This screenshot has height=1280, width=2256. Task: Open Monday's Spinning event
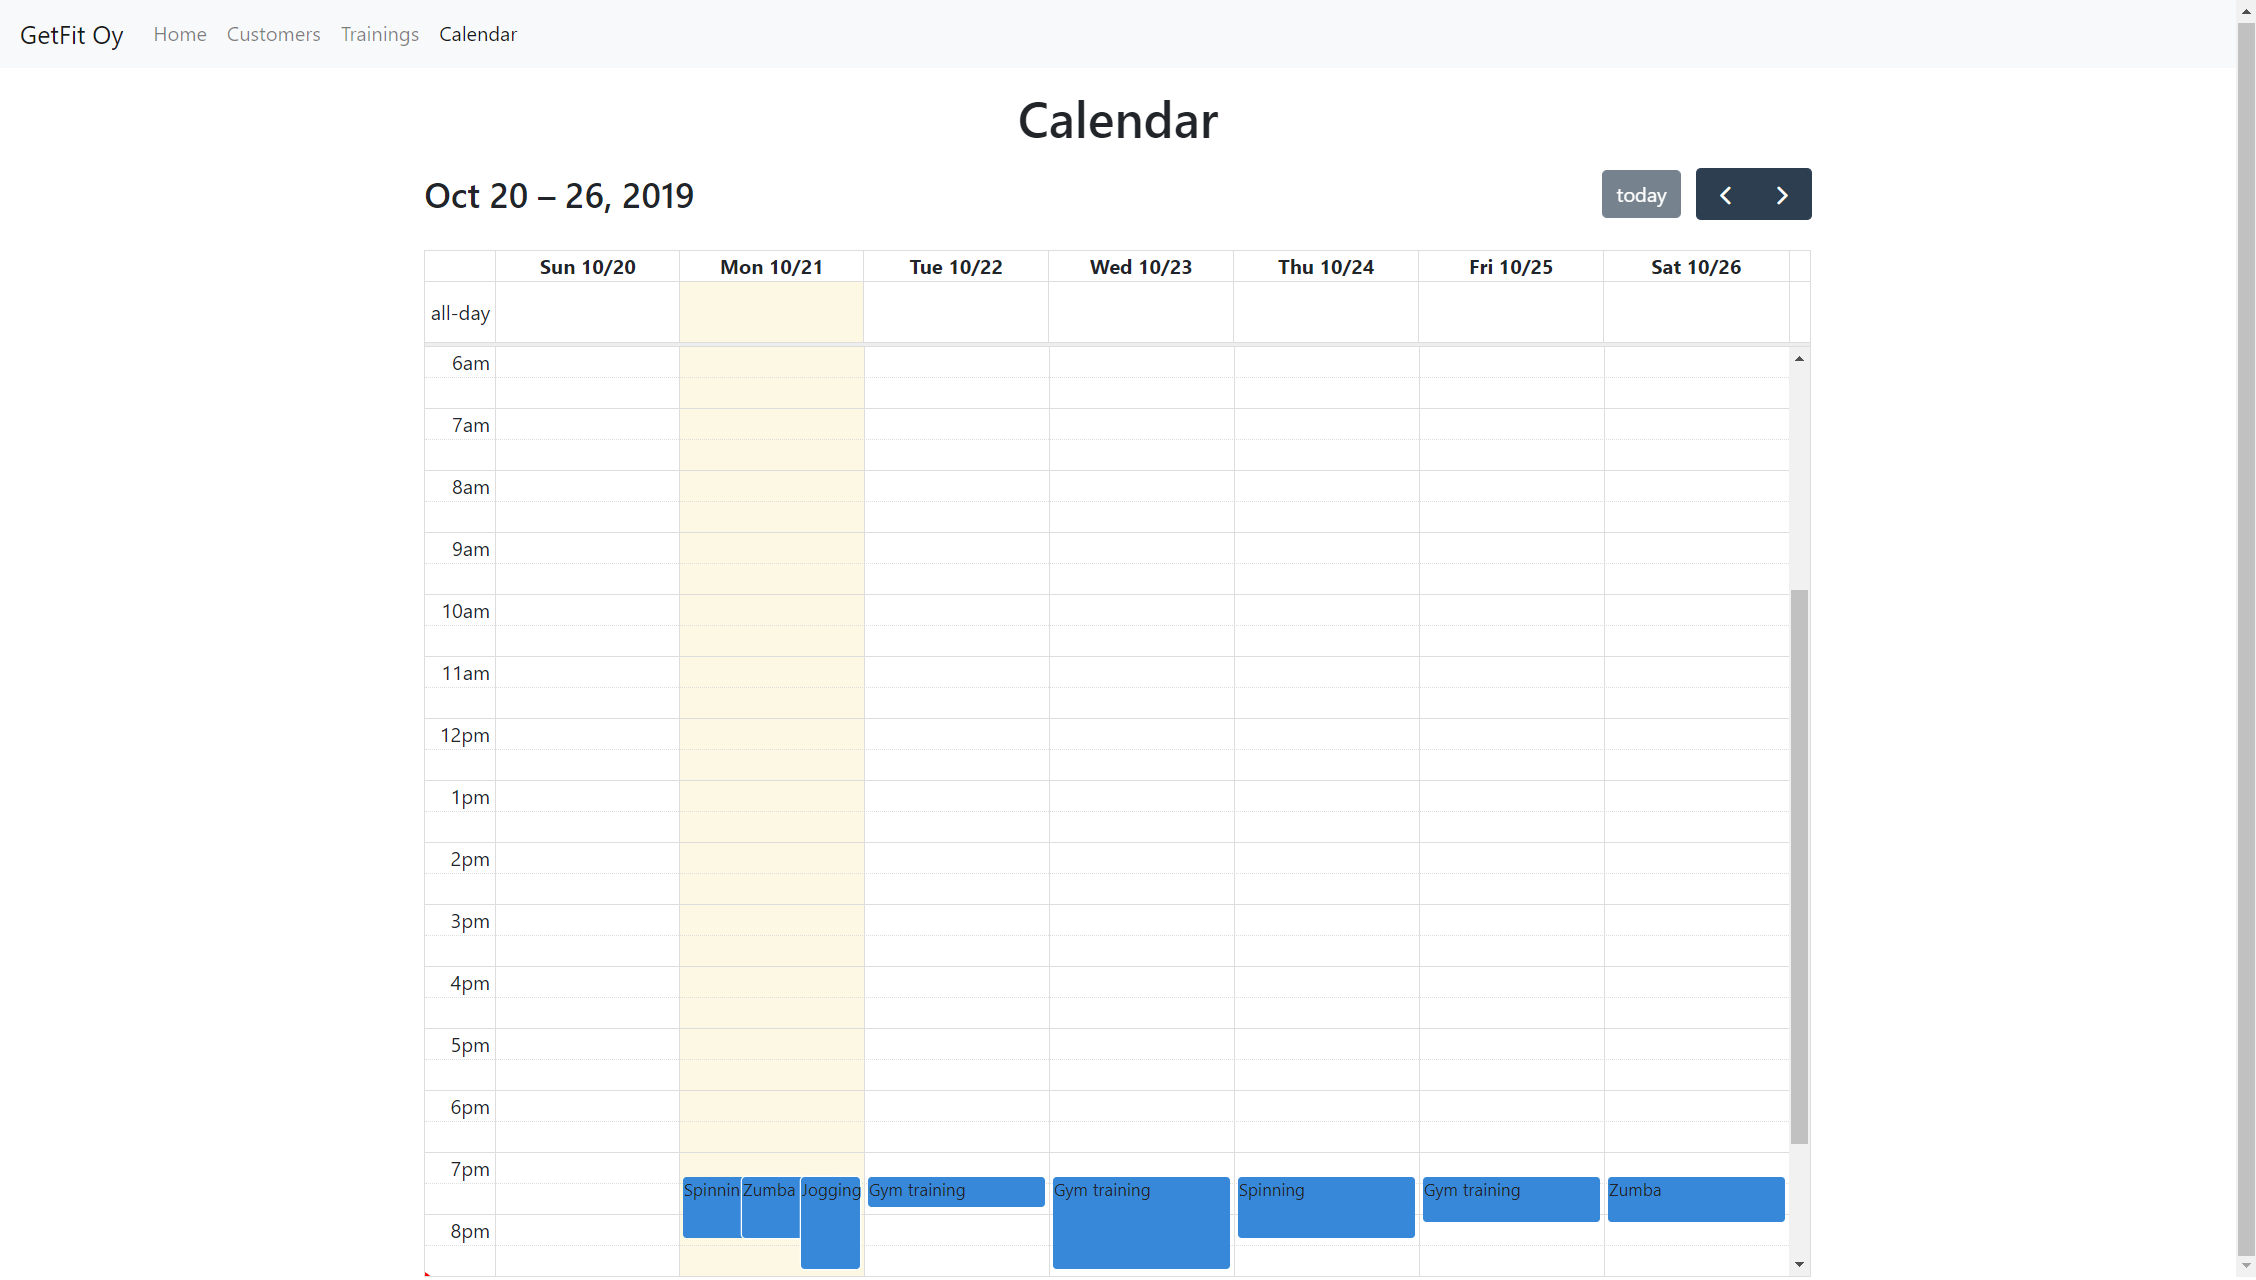click(x=711, y=1207)
